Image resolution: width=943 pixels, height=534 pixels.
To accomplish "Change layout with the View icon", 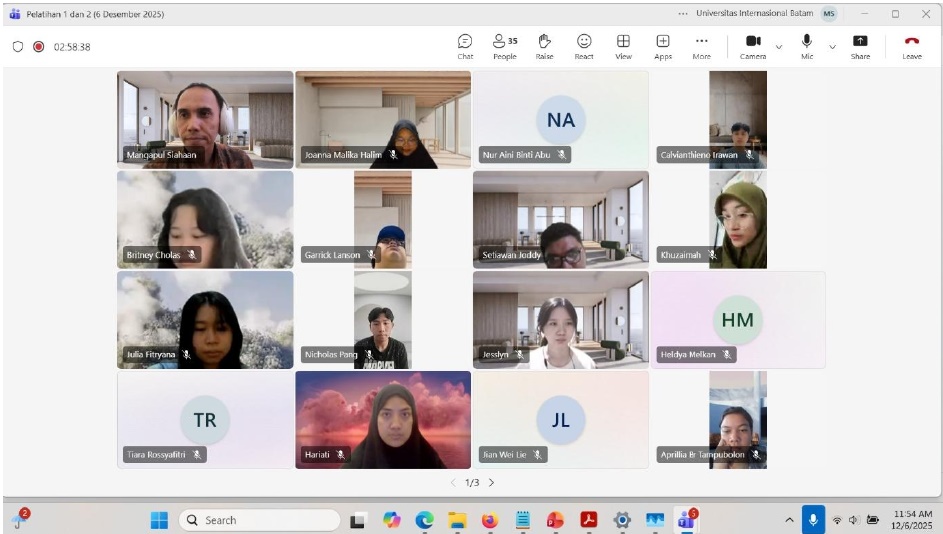I will [623, 46].
